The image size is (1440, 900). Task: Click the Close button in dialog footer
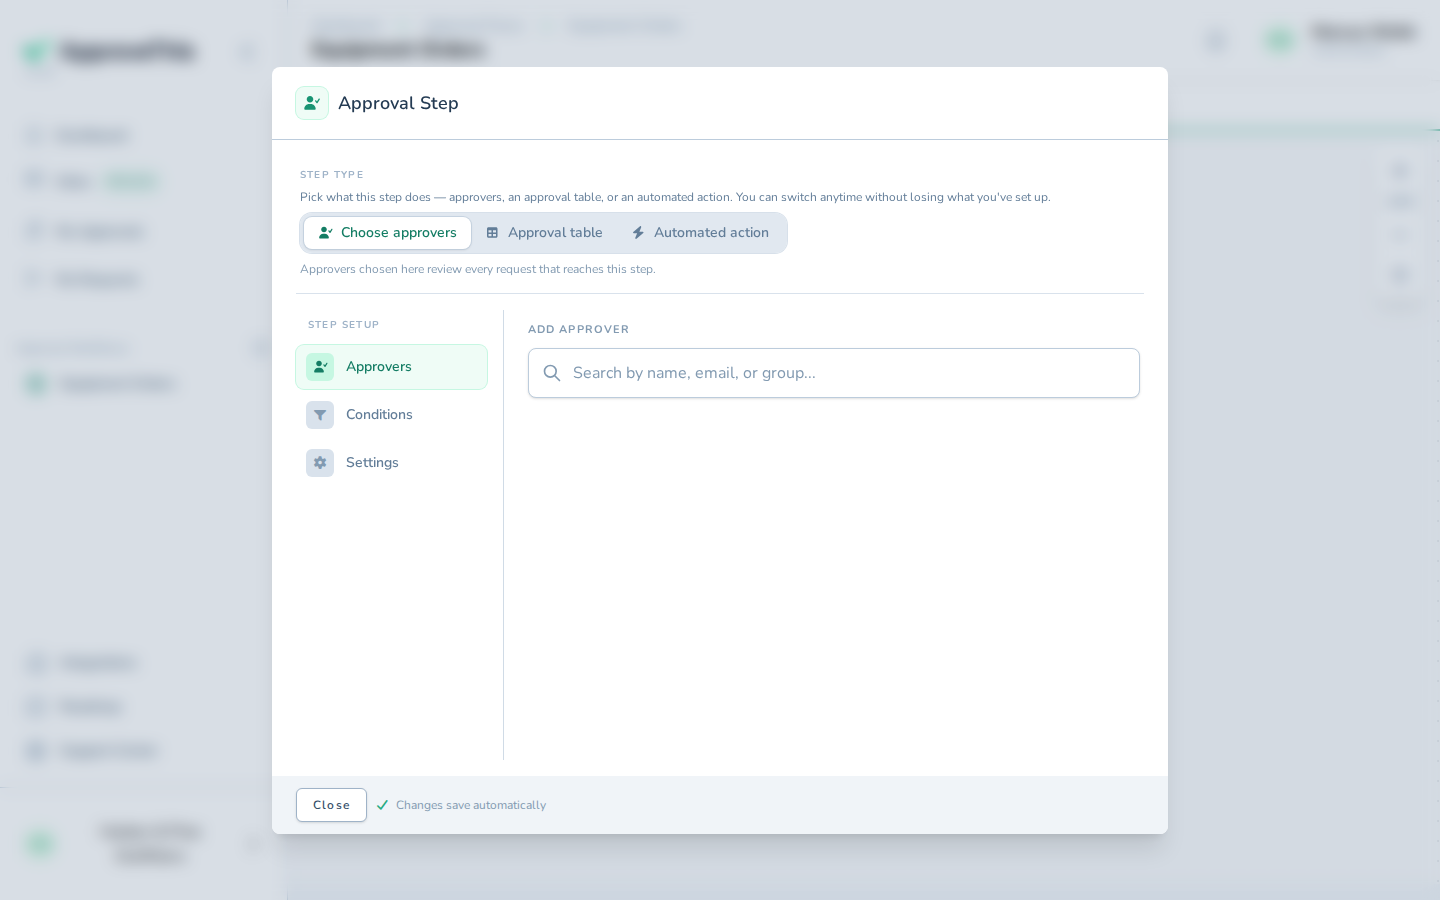point(331,805)
